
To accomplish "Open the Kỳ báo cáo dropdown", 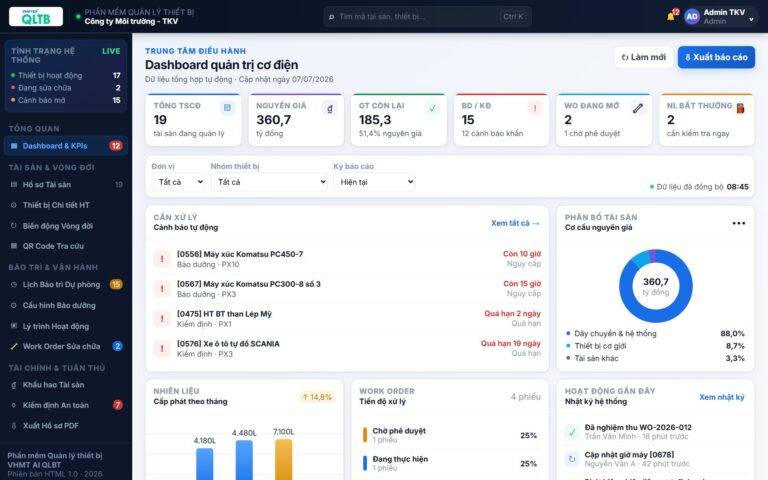I will [374, 182].
